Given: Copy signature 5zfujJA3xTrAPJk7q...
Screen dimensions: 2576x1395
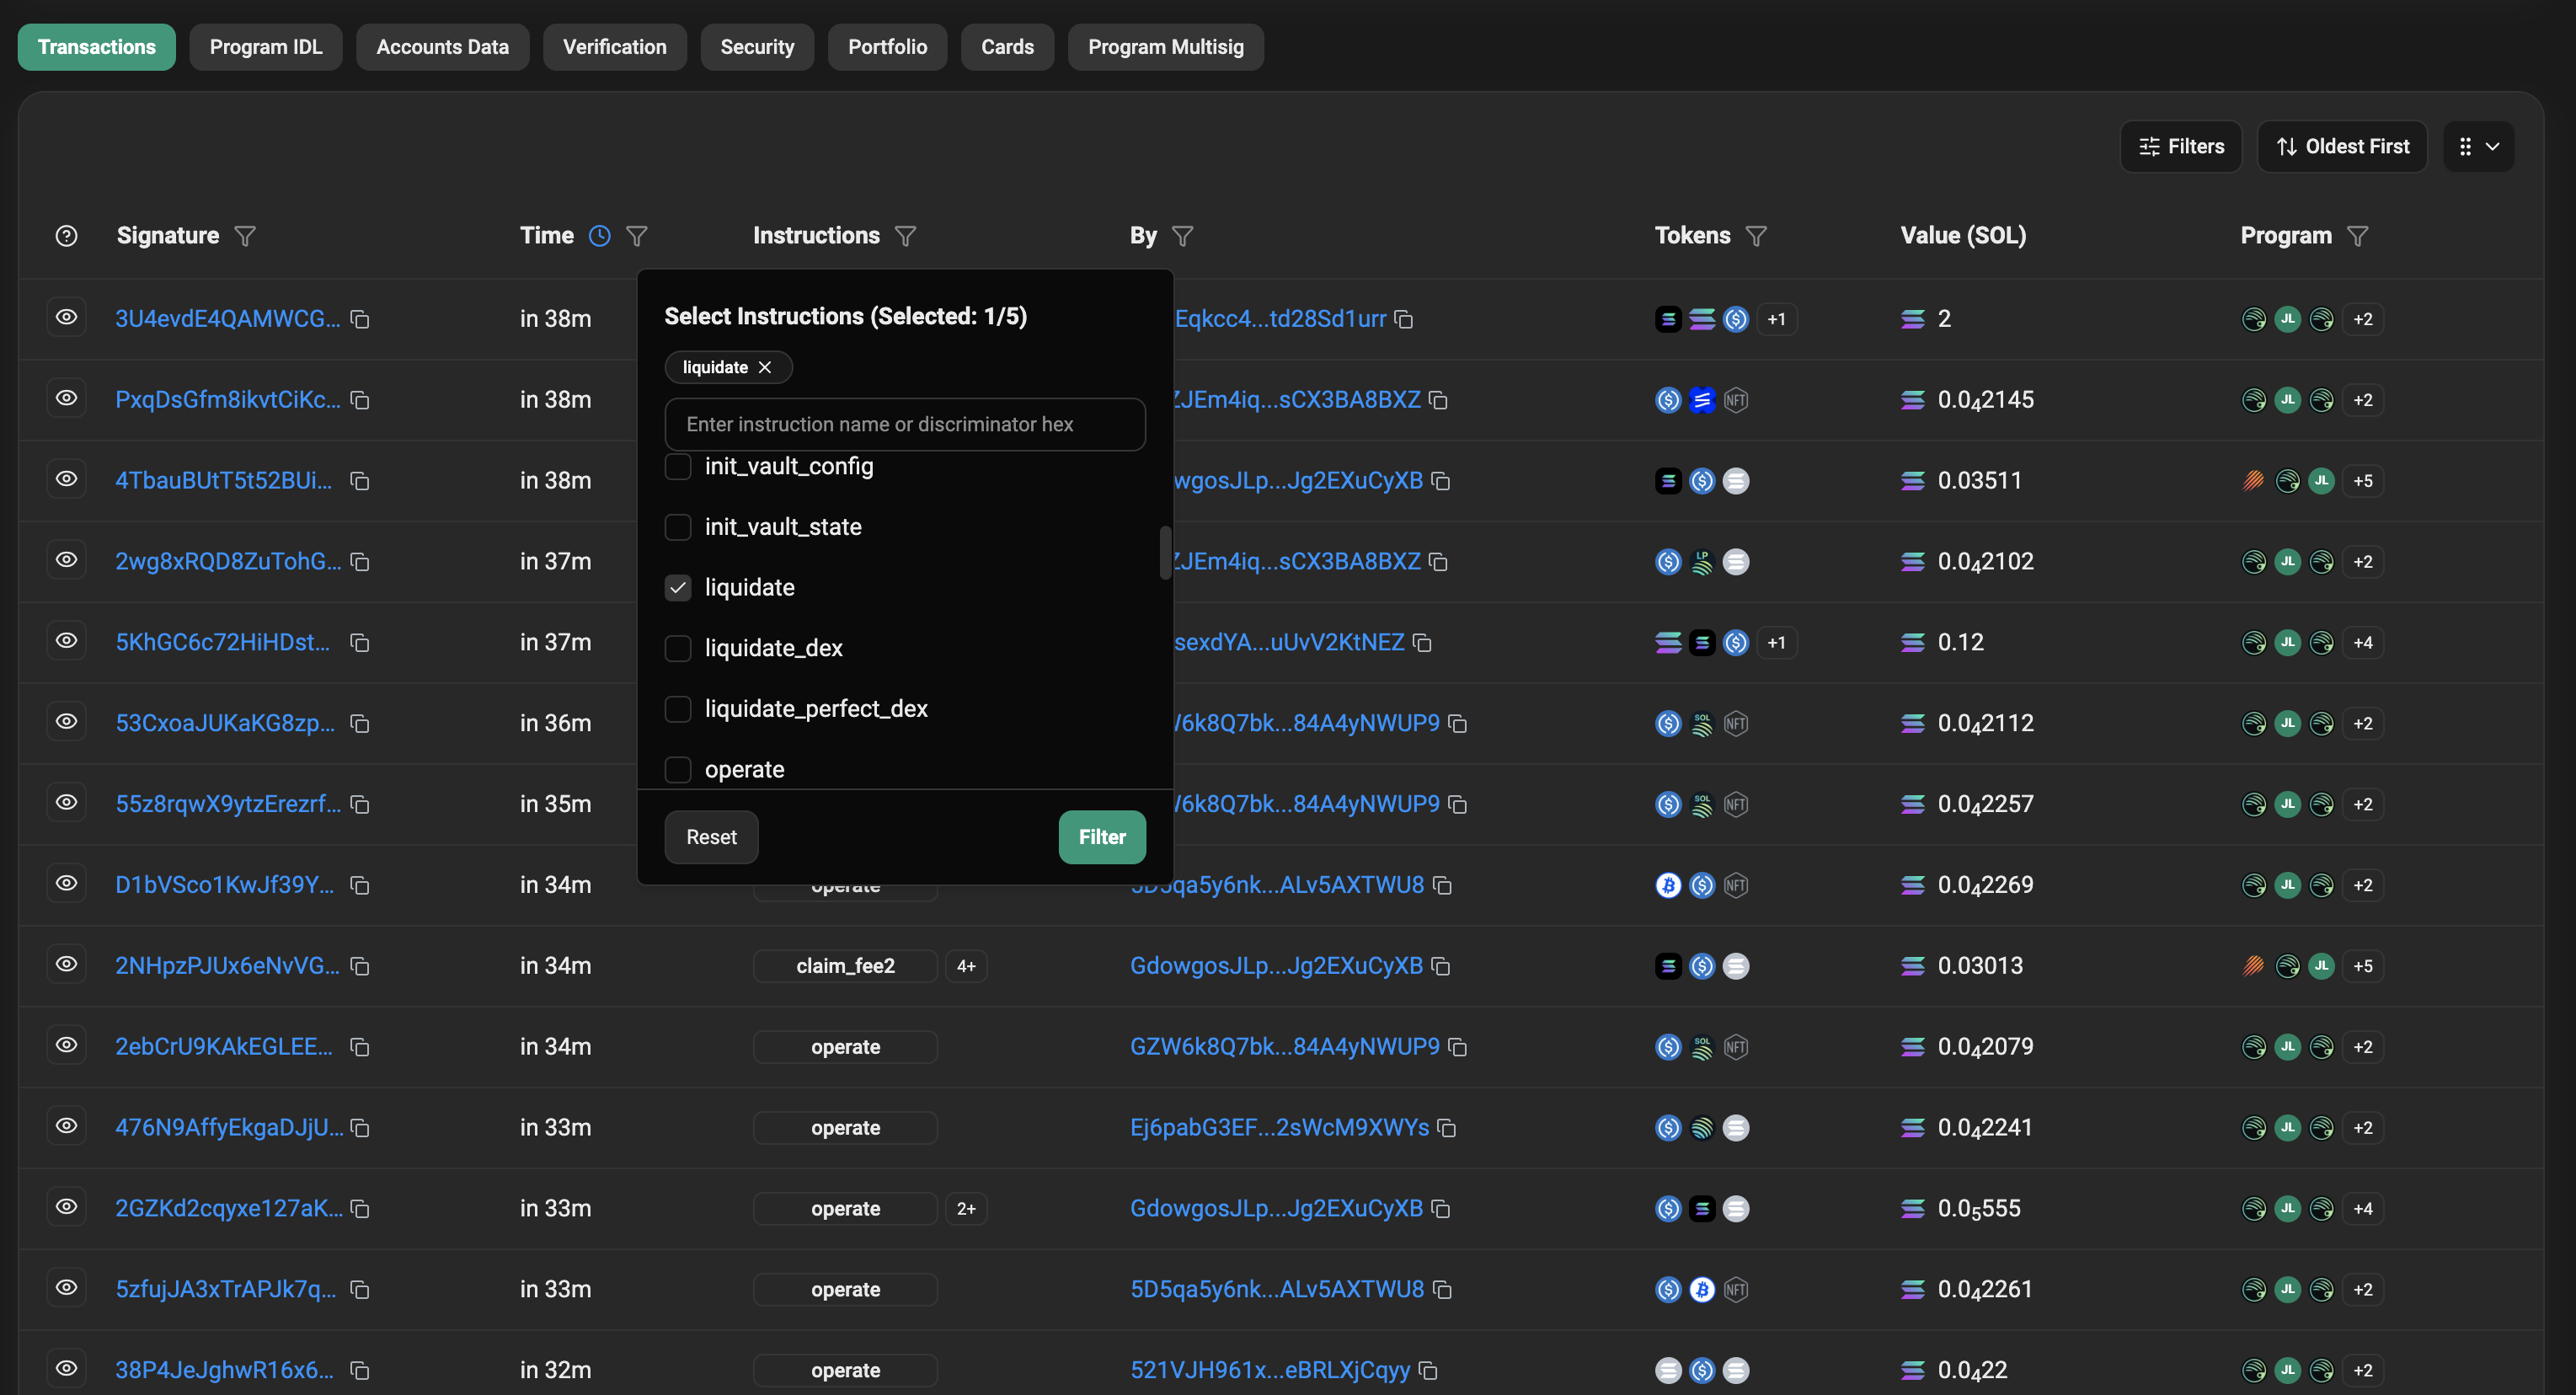Looking at the screenshot, I should (360, 1291).
